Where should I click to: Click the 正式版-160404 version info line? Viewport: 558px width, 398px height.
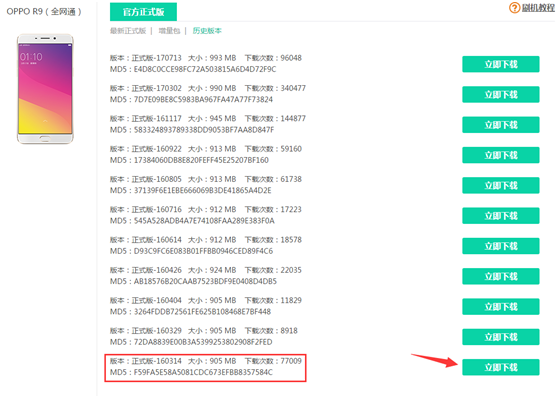coord(206,300)
